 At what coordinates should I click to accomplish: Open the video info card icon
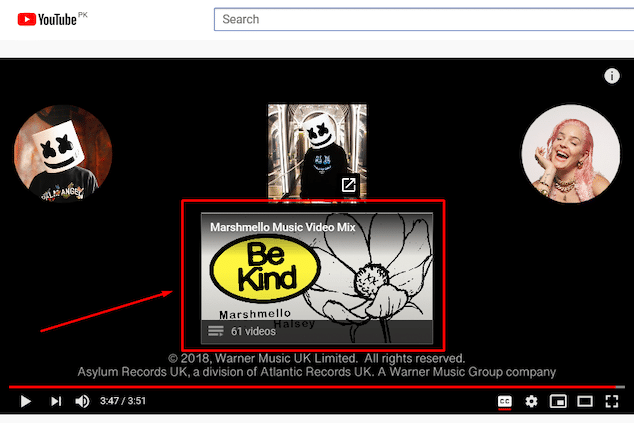click(x=612, y=76)
